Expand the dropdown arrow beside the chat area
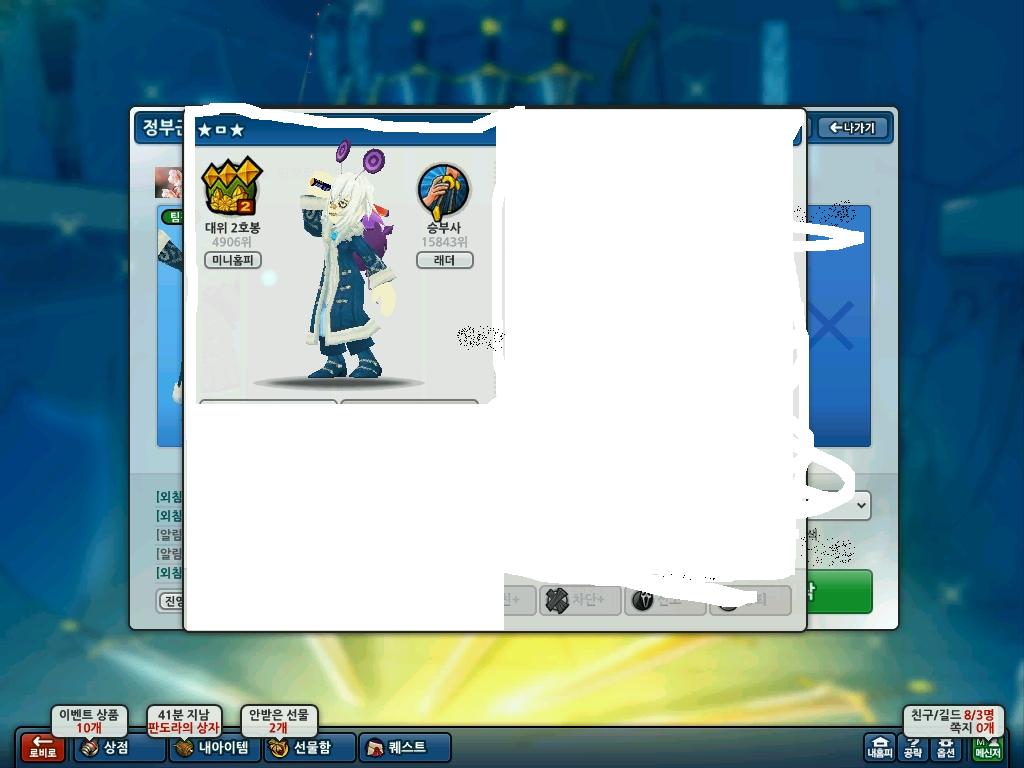Screen dimensions: 1024x768 click(x=861, y=505)
